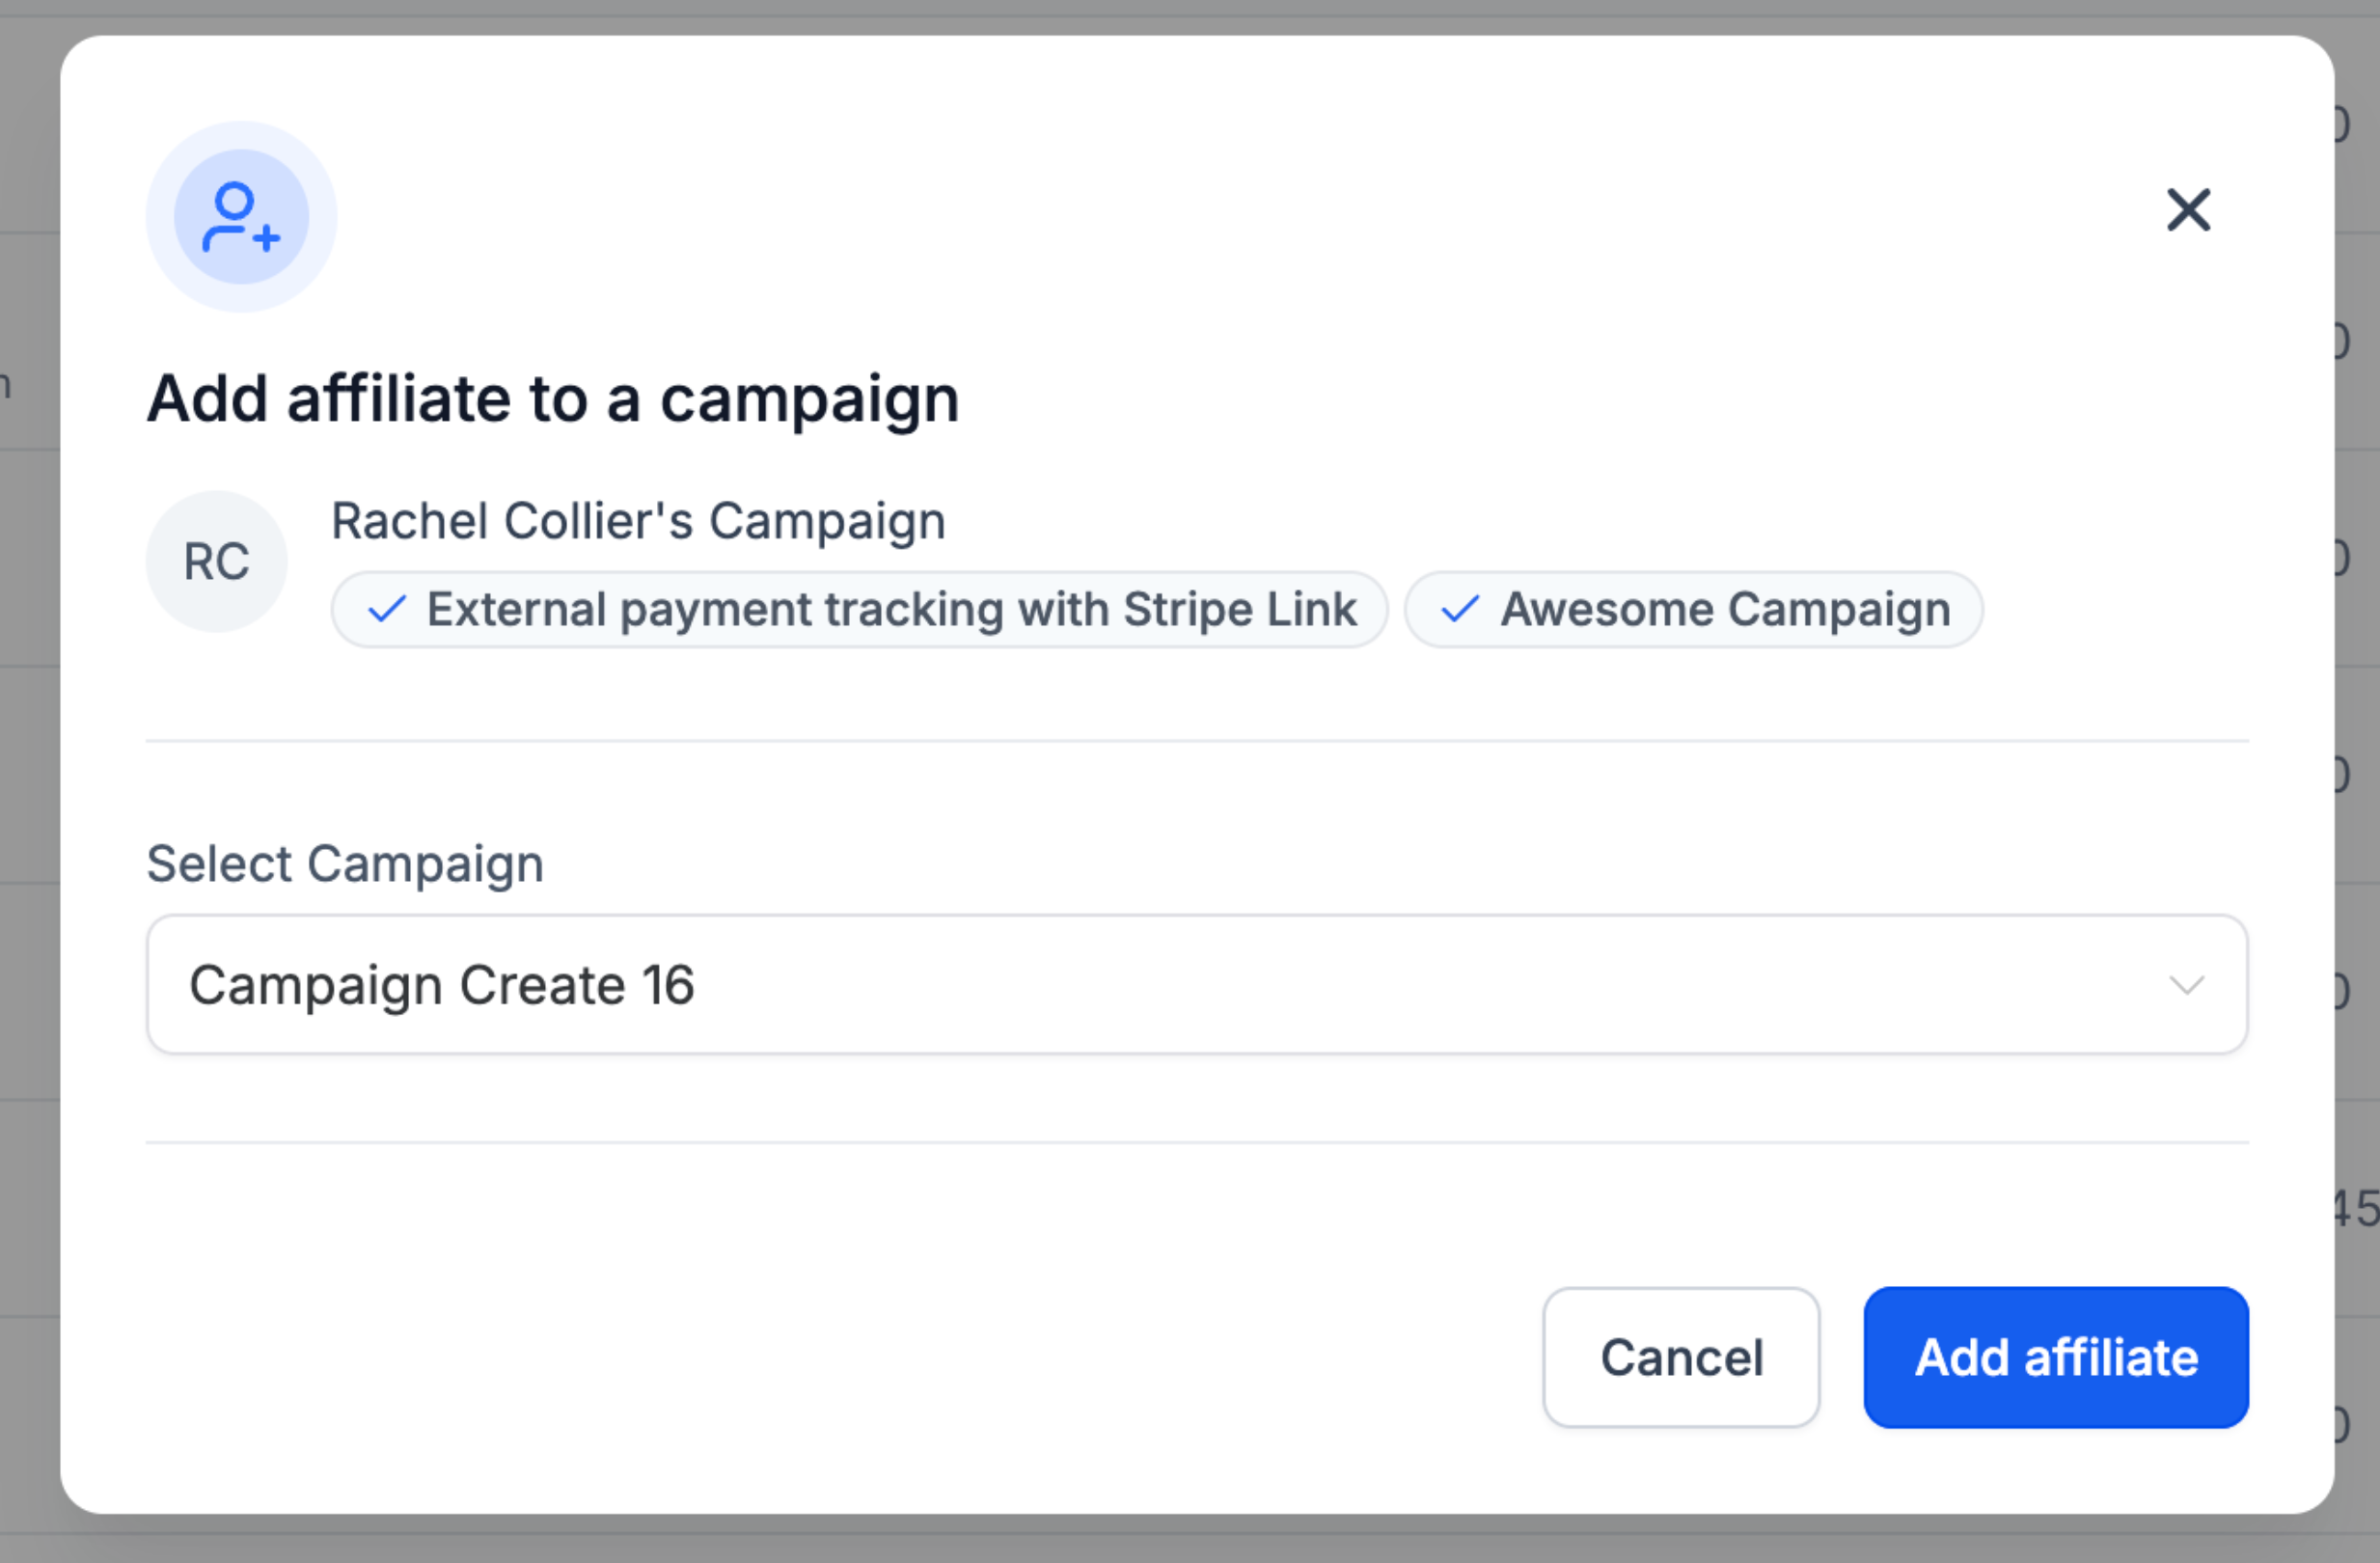Image resolution: width=2380 pixels, height=1563 pixels.
Task: Confirm with the Add affiliate button
Action: tap(2055, 1357)
